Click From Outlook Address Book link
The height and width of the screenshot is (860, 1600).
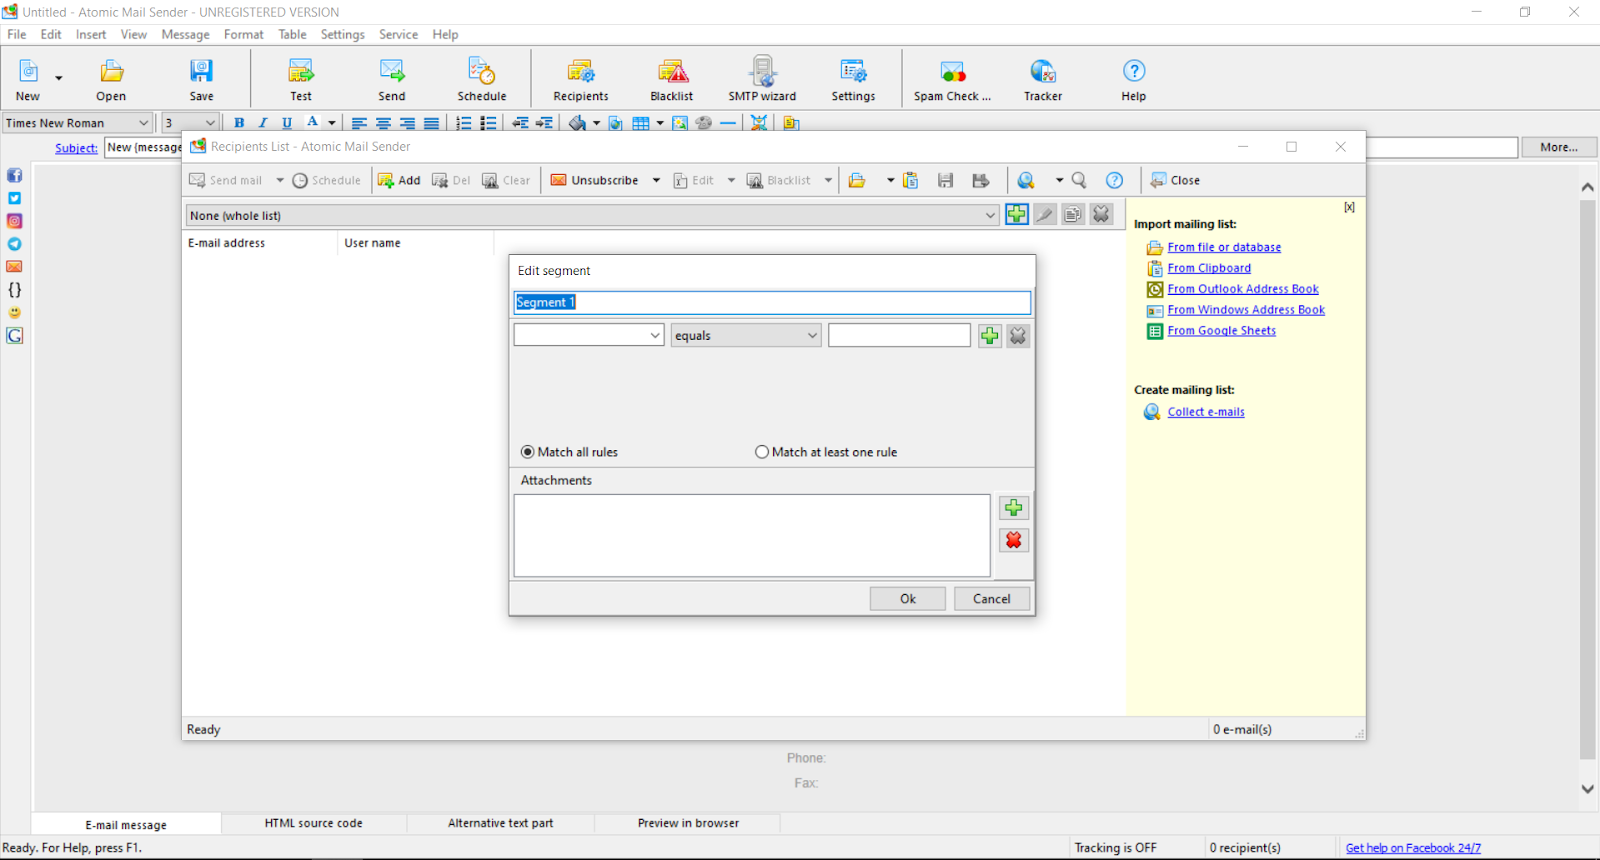point(1243,289)
